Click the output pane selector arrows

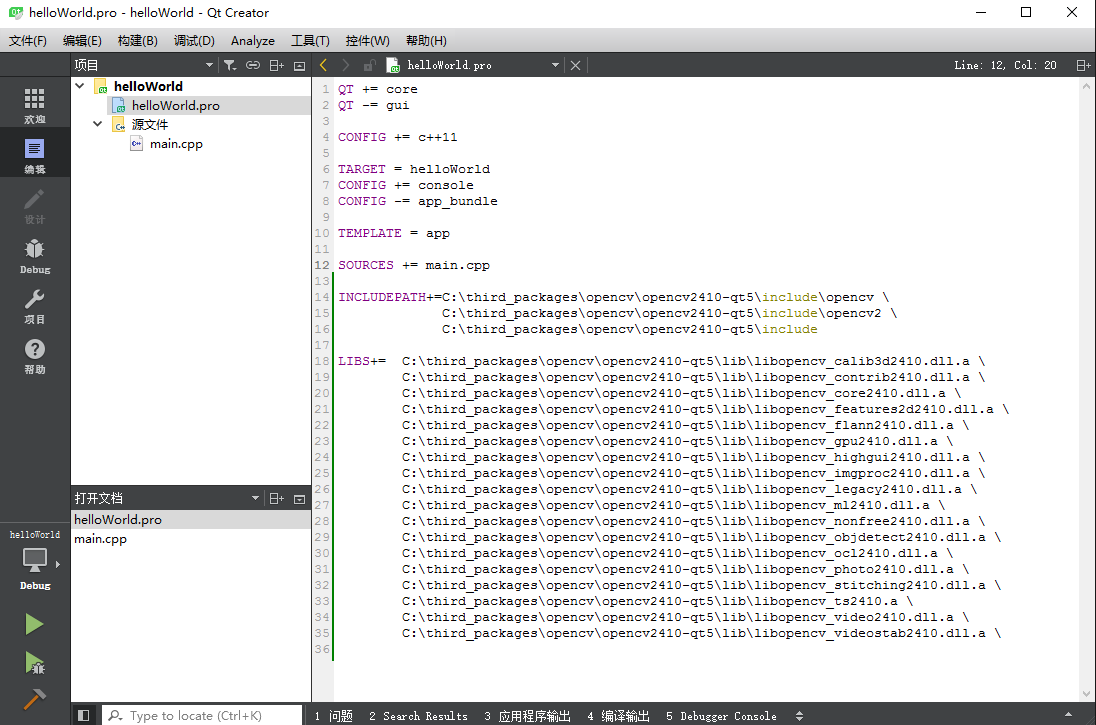click(x=799, y=716)
